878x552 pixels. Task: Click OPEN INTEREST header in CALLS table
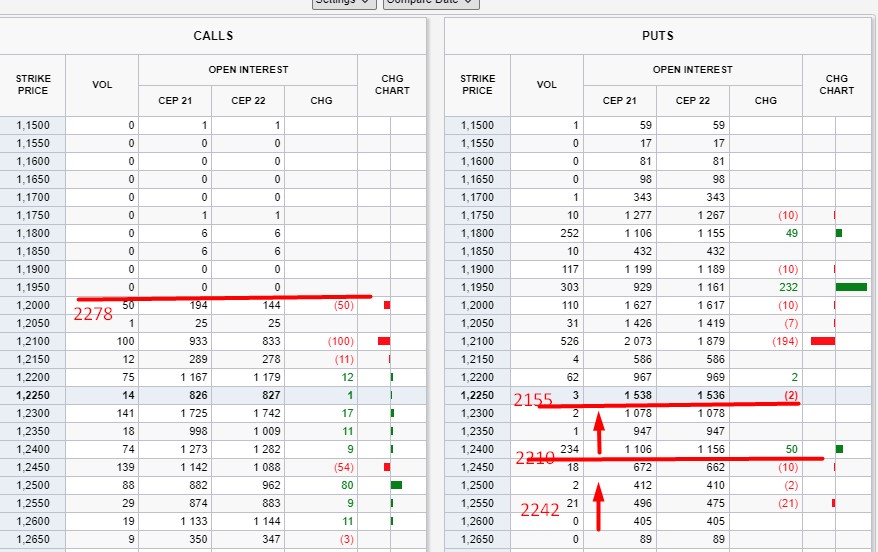coord(248,69)
